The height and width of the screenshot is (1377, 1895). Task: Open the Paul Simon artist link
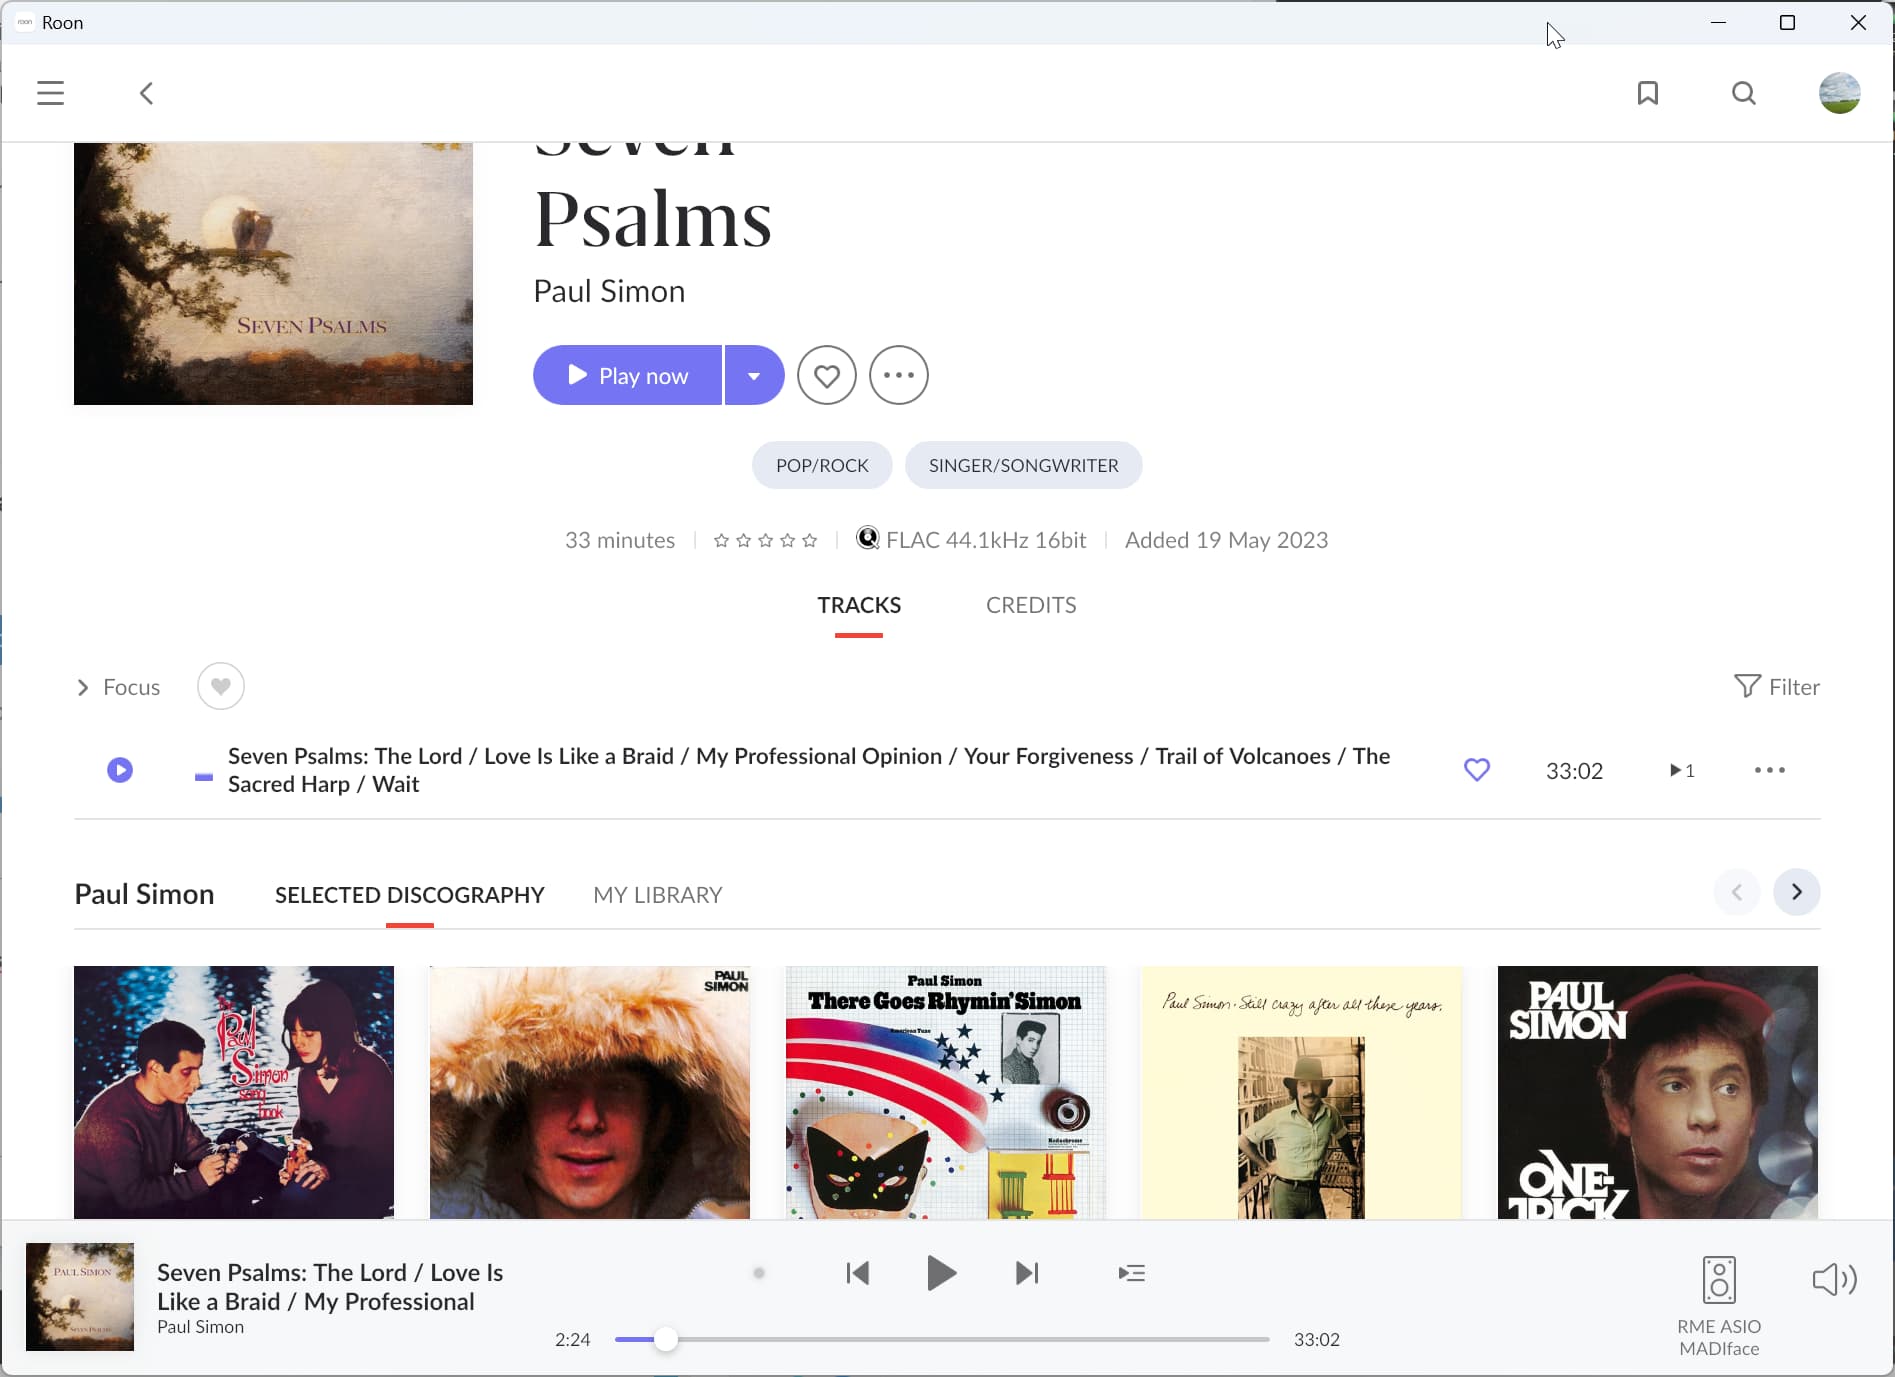click(609, 291)
